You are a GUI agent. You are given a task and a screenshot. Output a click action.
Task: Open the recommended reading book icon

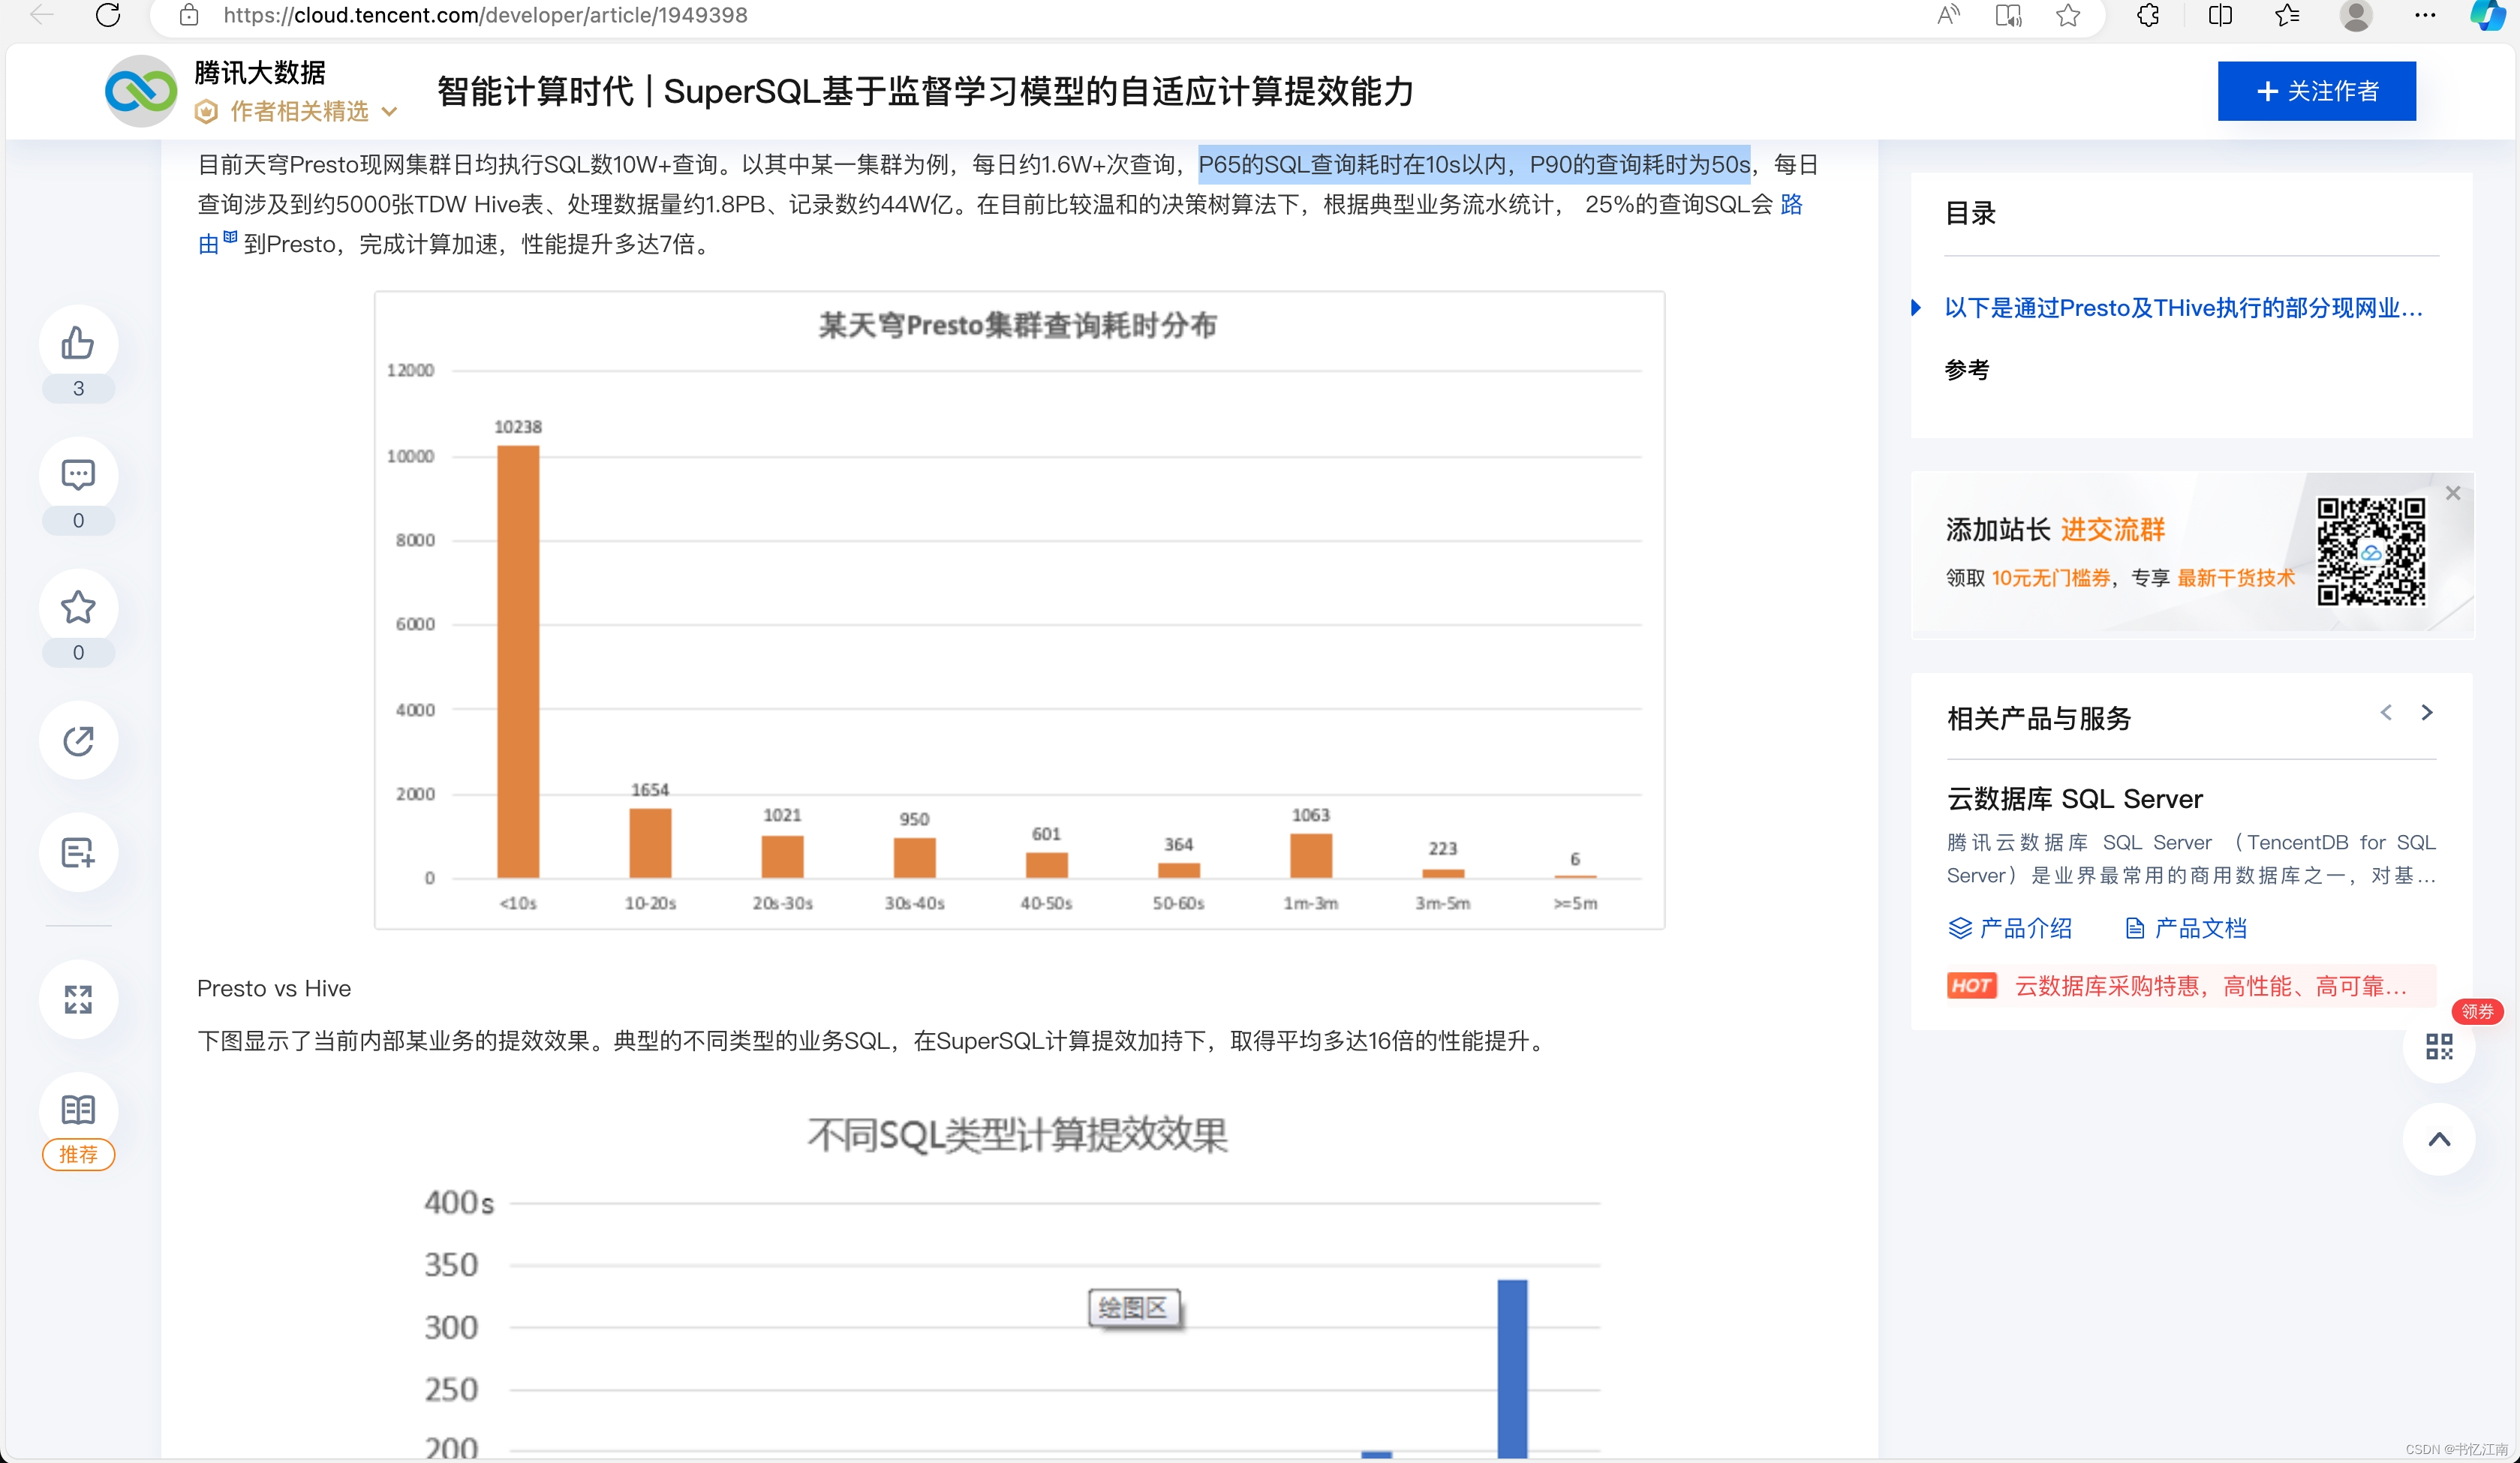point(78,1109)
